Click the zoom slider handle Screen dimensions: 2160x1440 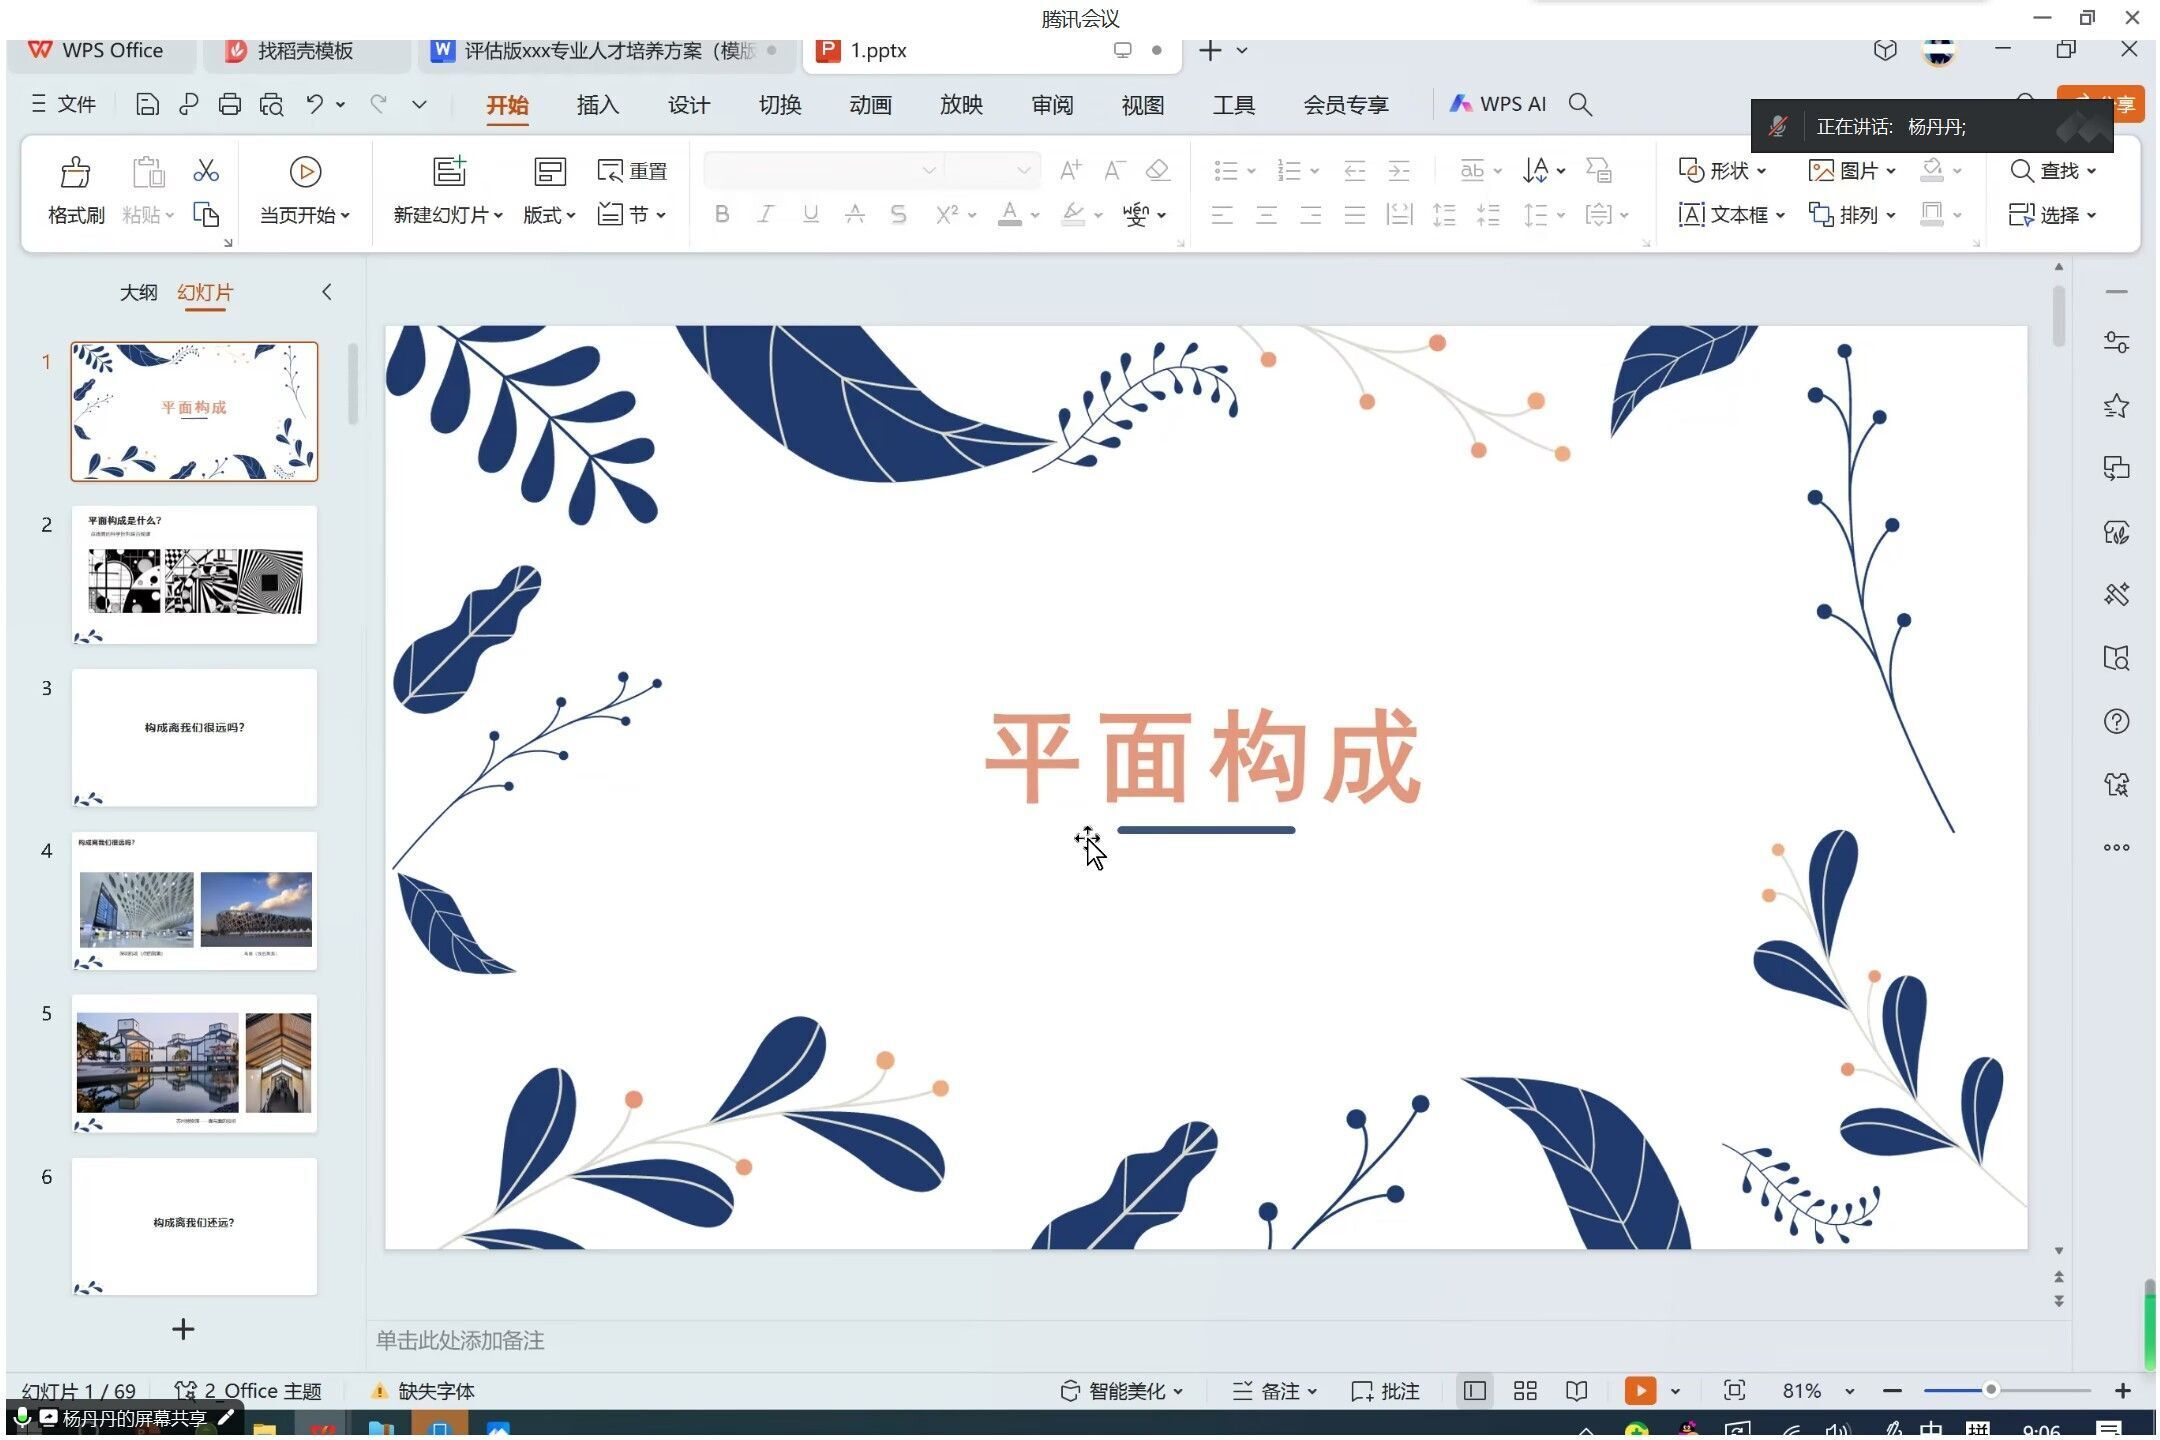tap(1990, 1390)
